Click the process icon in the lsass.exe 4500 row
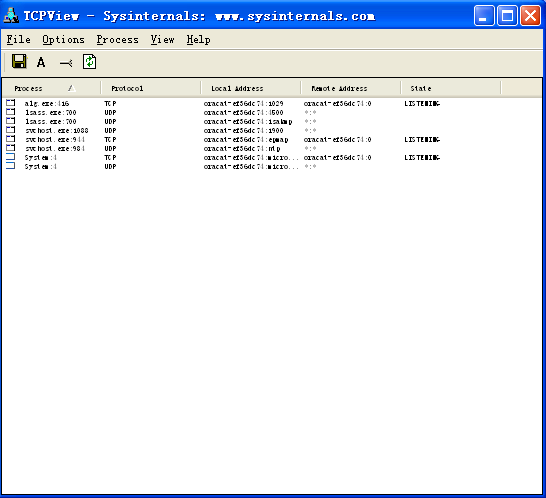 pyautogui.click(x=11, y=112)
